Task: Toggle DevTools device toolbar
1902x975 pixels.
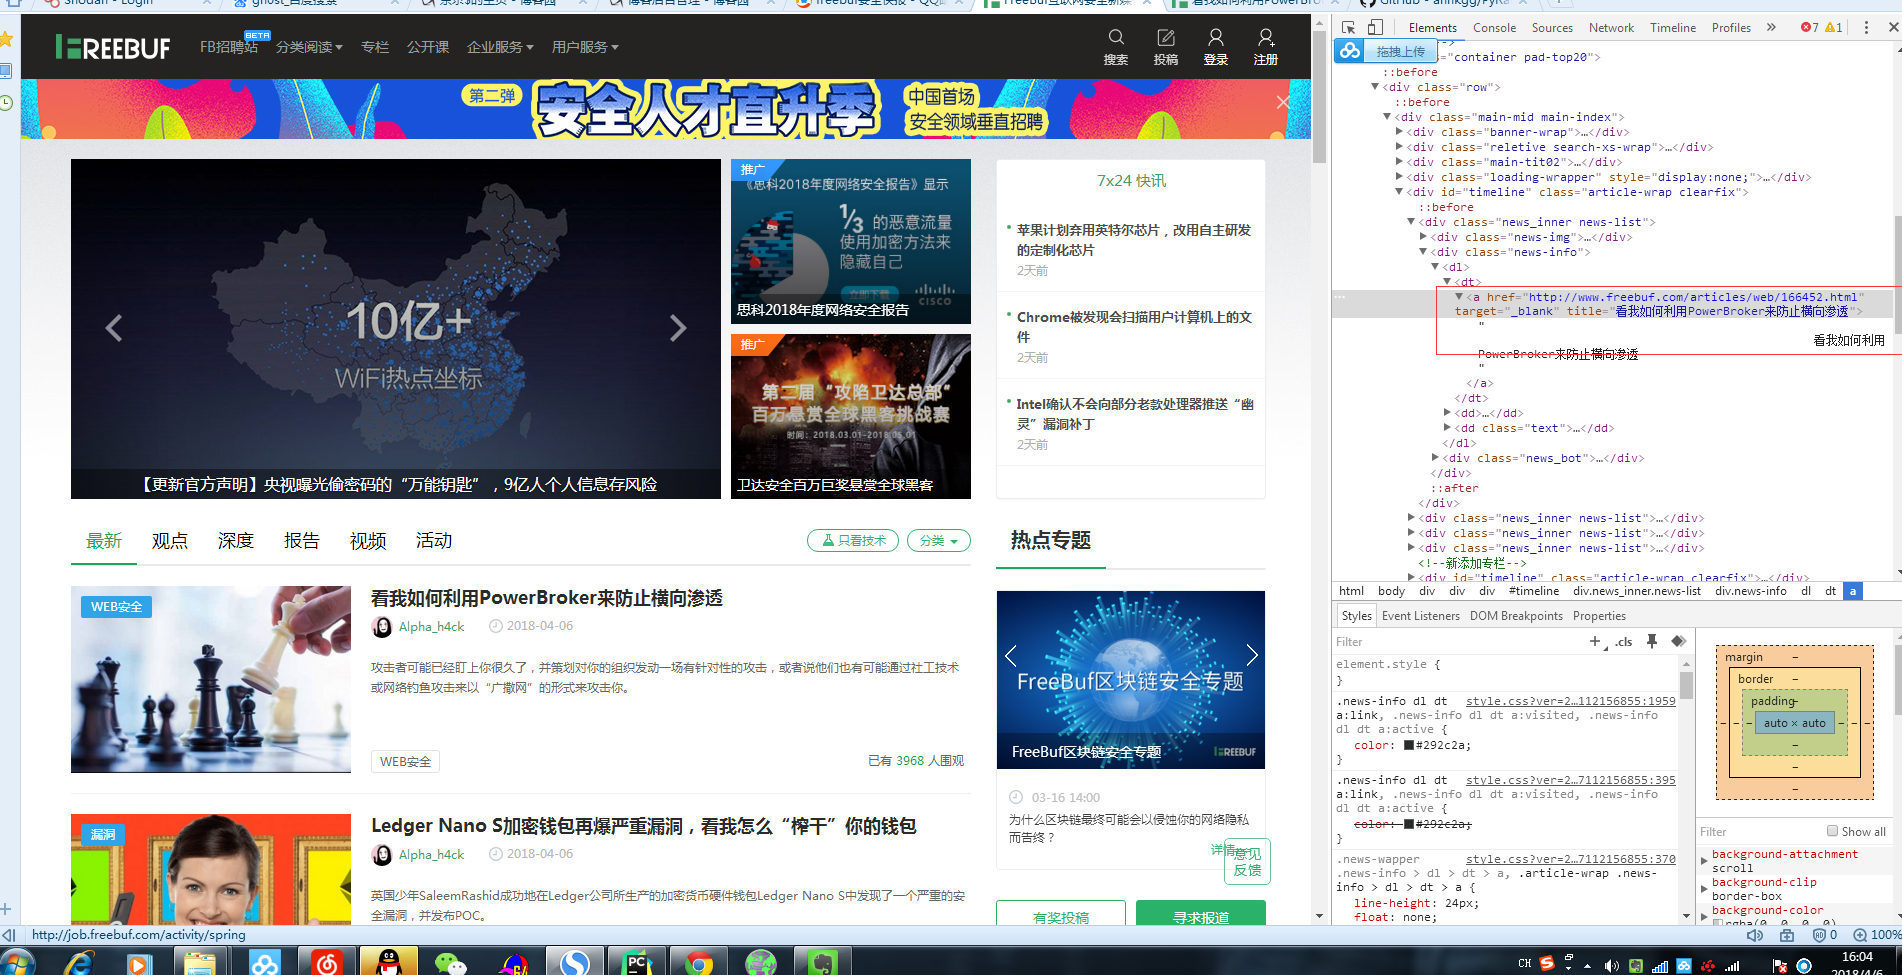Action: pyautogui.click(x=1375, y=28)
